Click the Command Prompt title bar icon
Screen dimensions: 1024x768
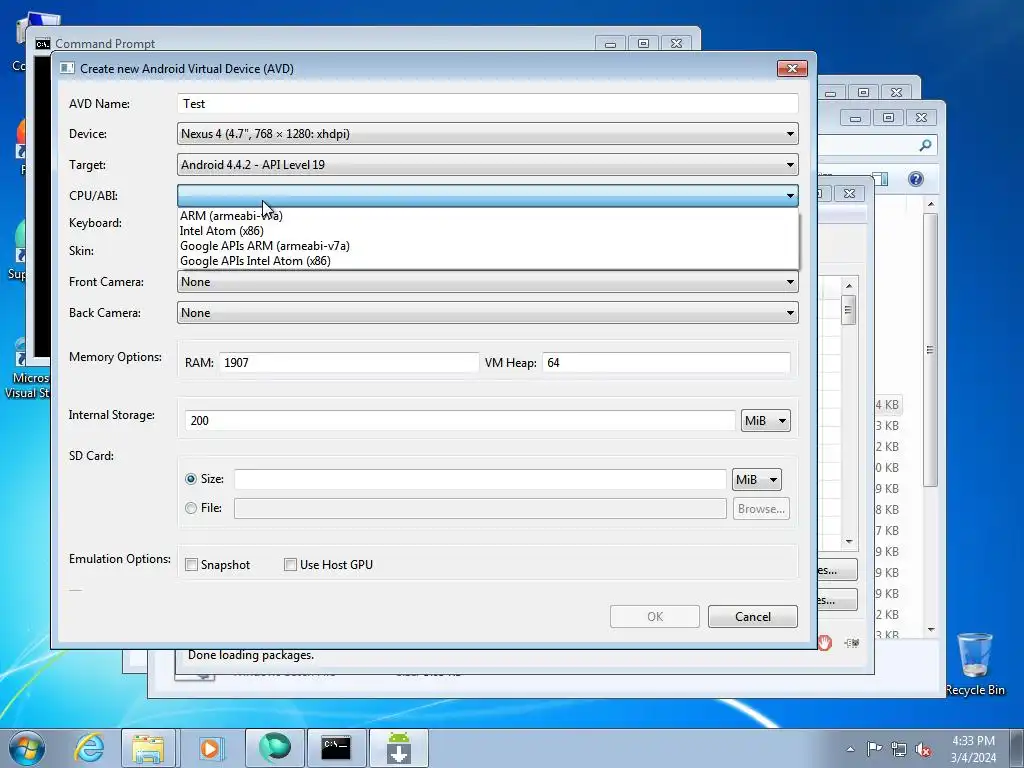pos(42,44)
